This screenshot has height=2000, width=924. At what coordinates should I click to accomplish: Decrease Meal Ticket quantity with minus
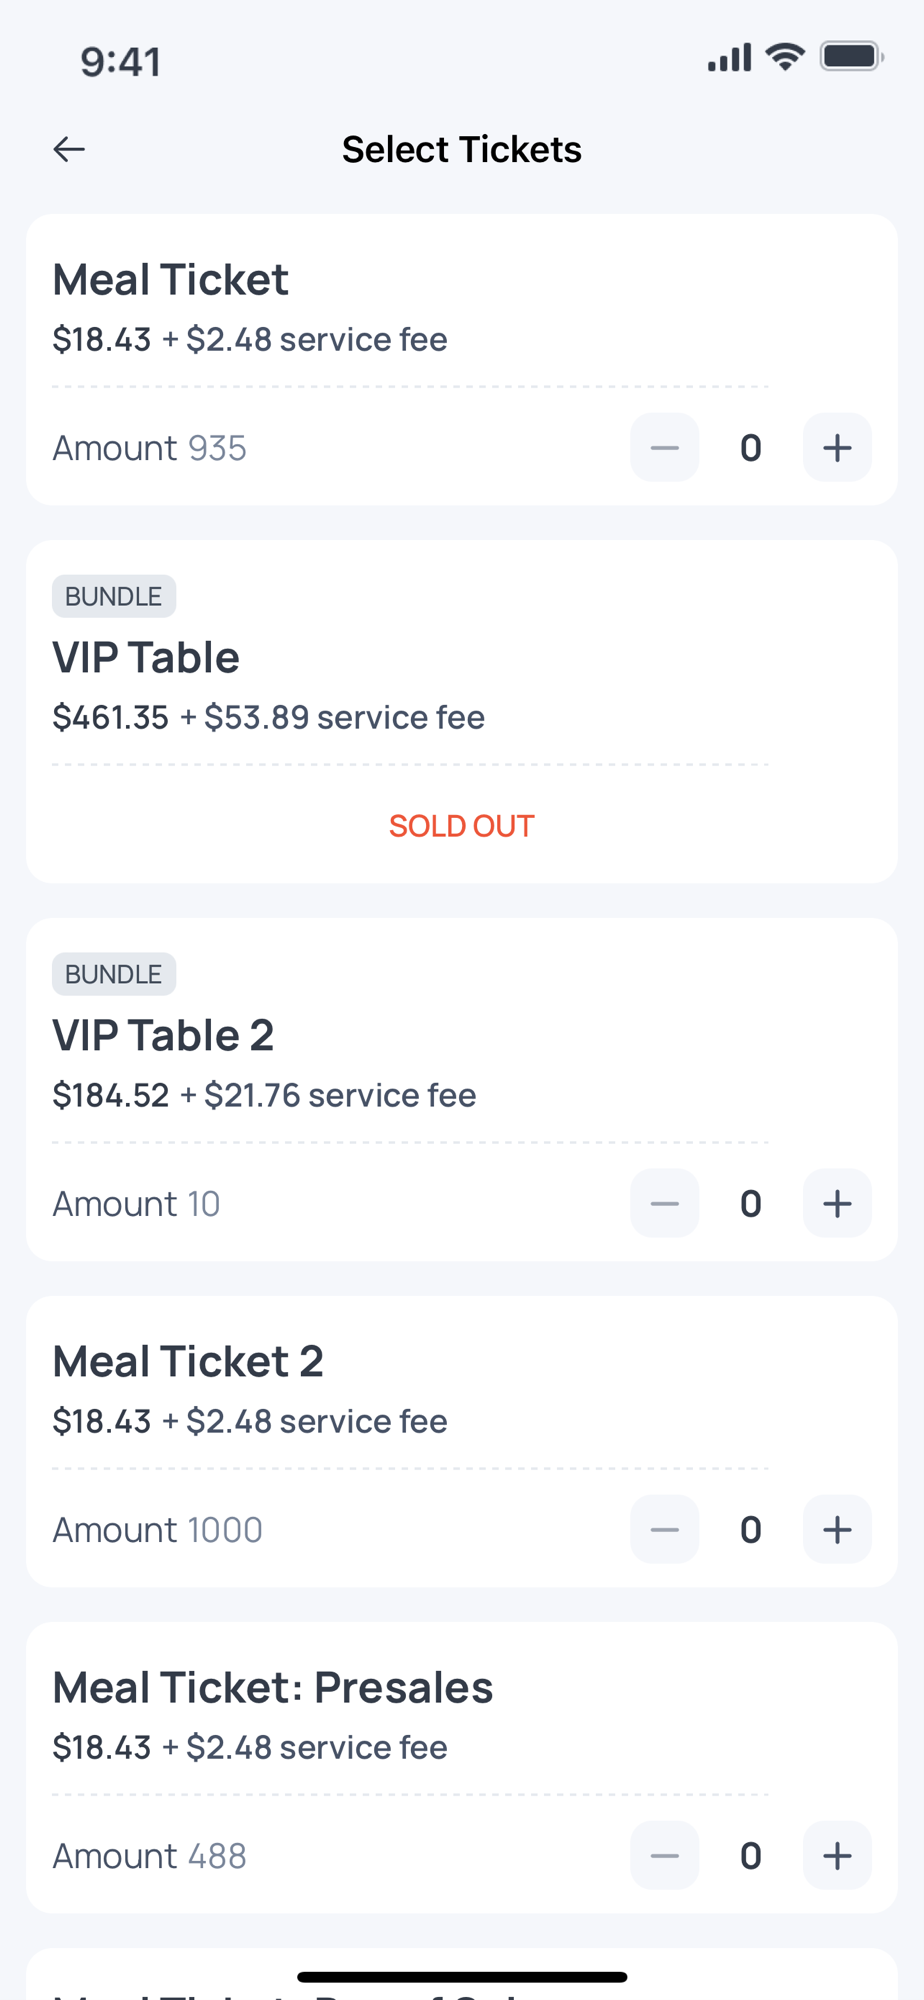[x=664, y=448]
